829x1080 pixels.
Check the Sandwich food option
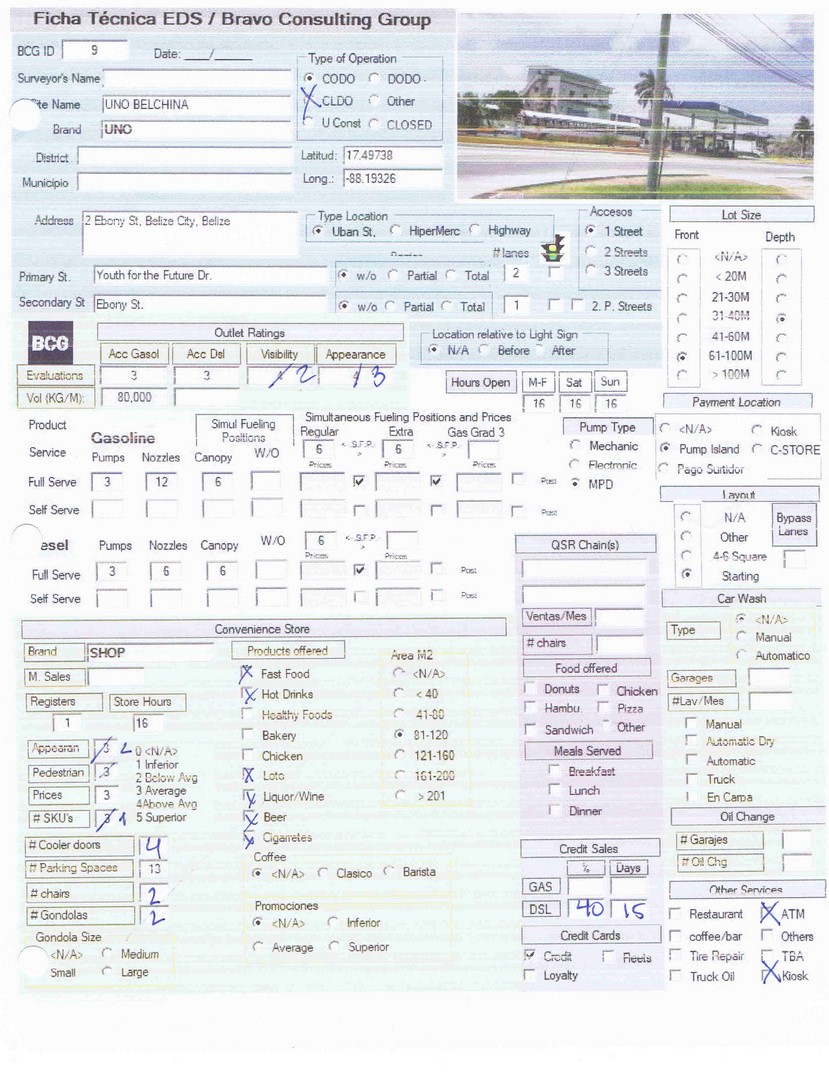530,729
